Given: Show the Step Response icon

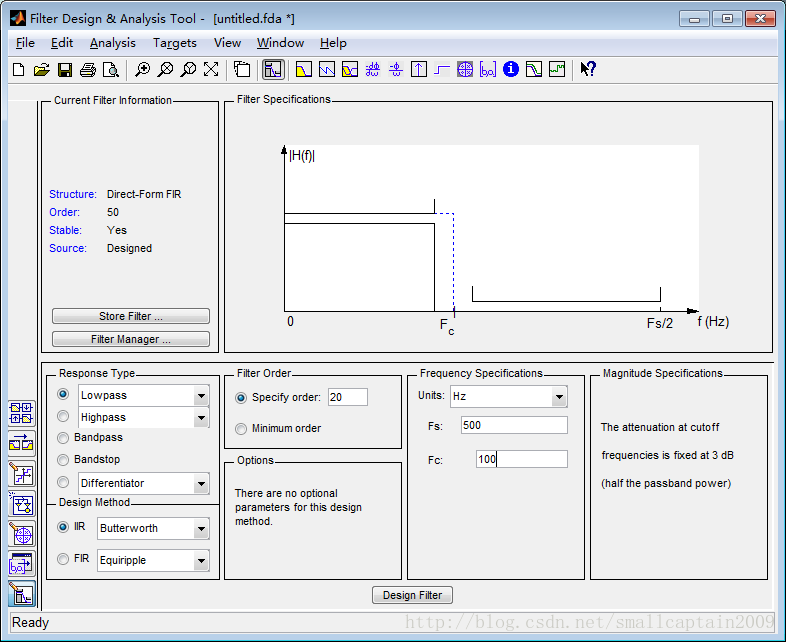Looking at the screenshot, I should [442, 69].
